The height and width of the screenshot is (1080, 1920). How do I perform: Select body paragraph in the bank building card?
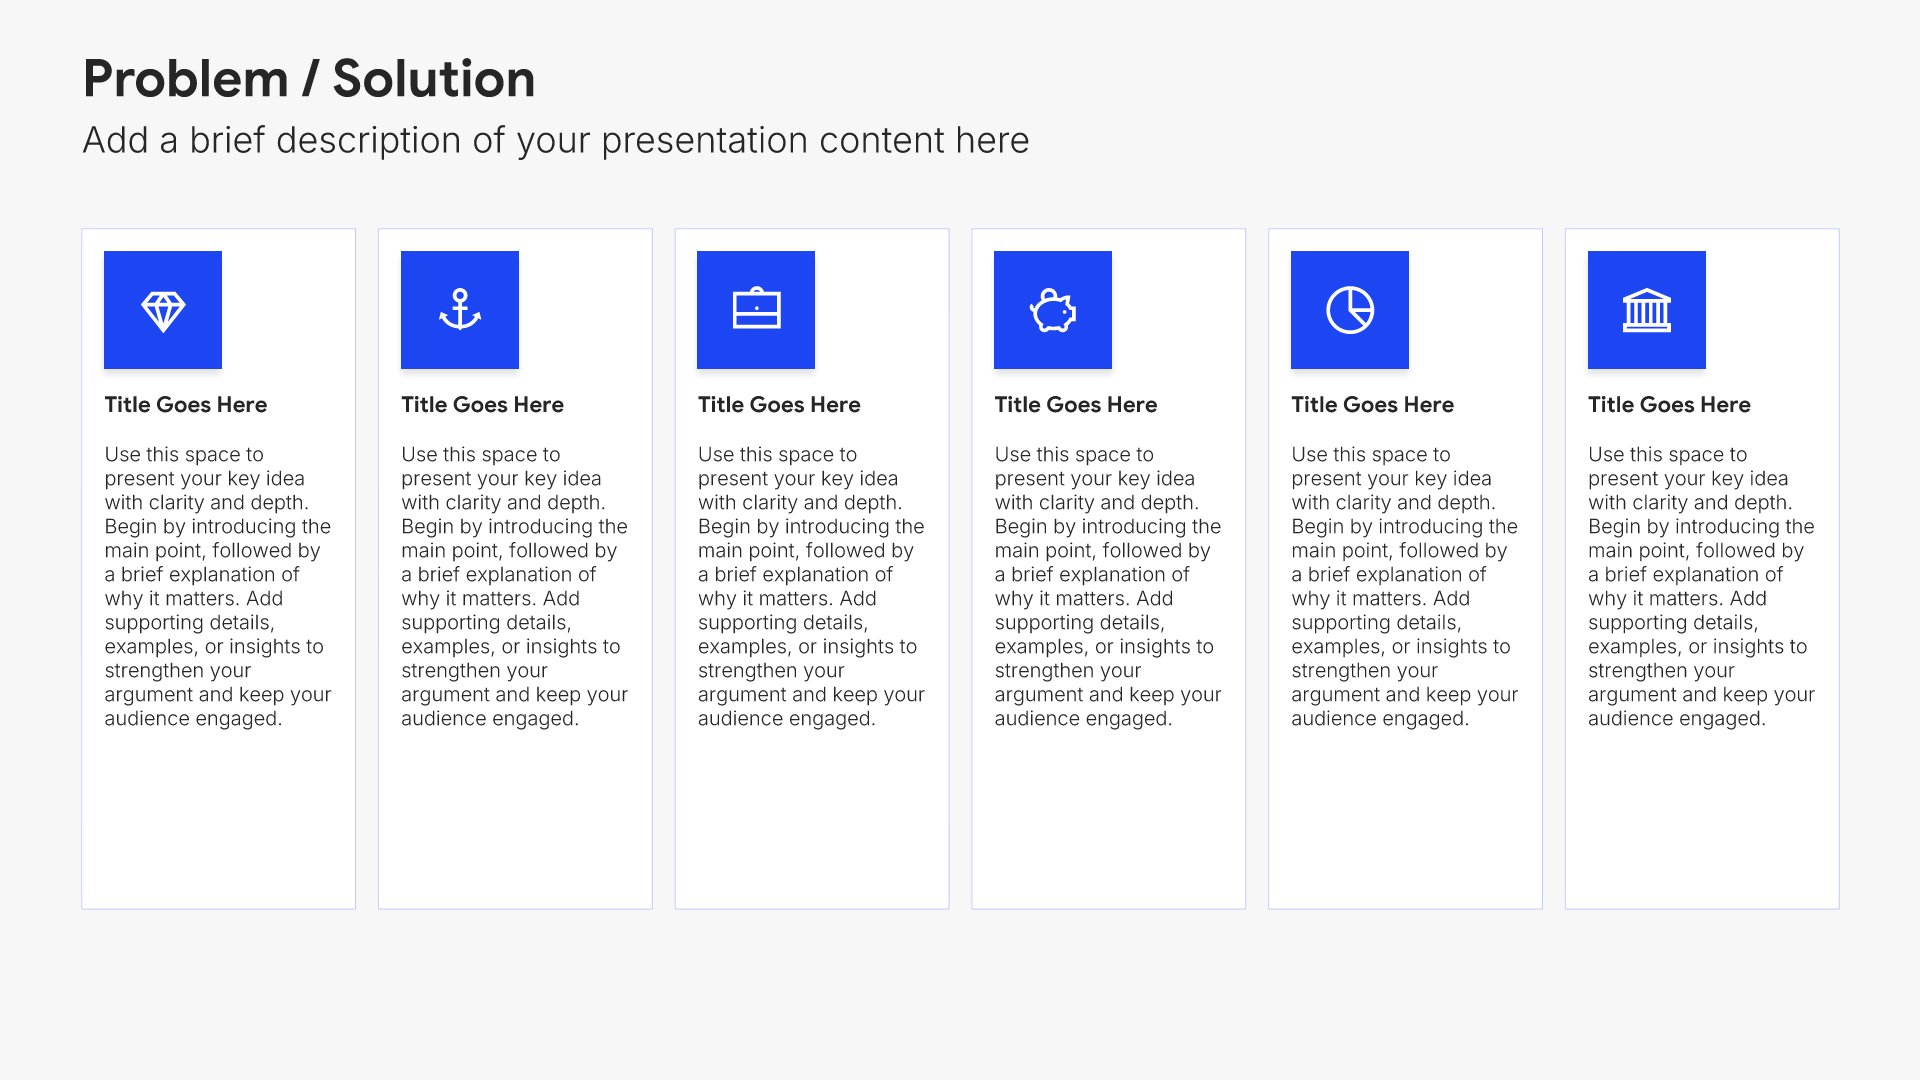[1702, 587]
